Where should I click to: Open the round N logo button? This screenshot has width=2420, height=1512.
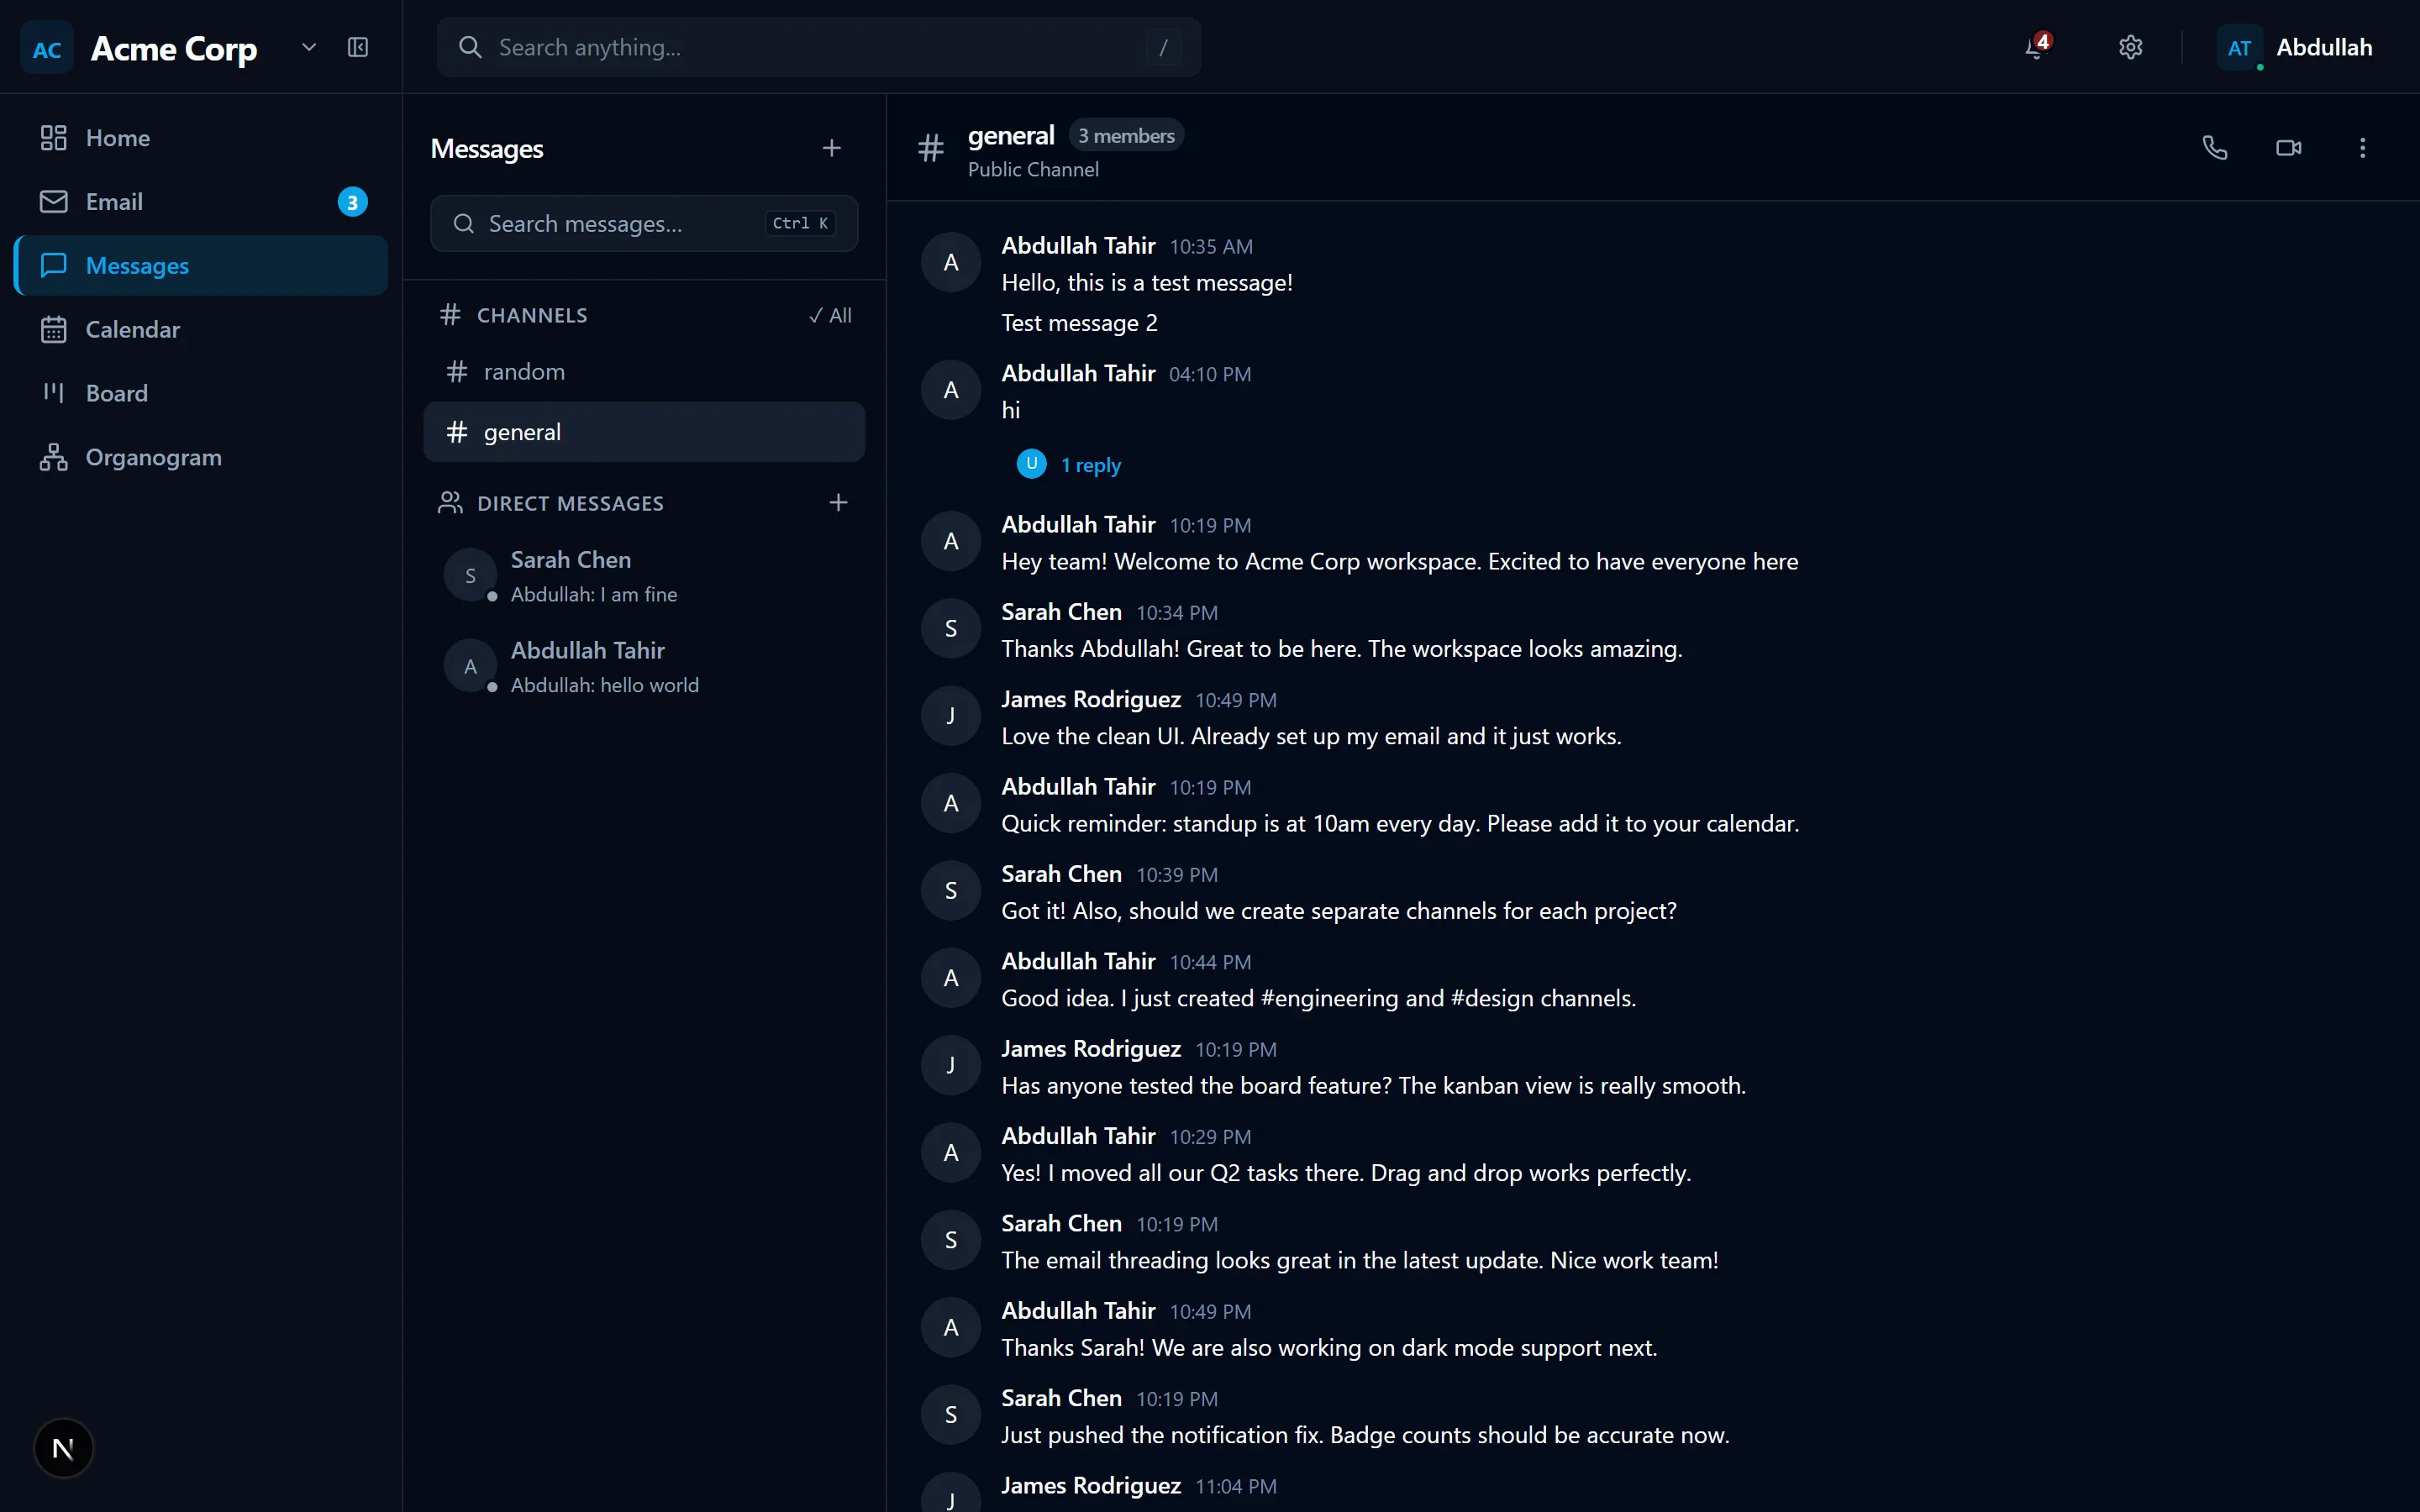coord(63,1447)
